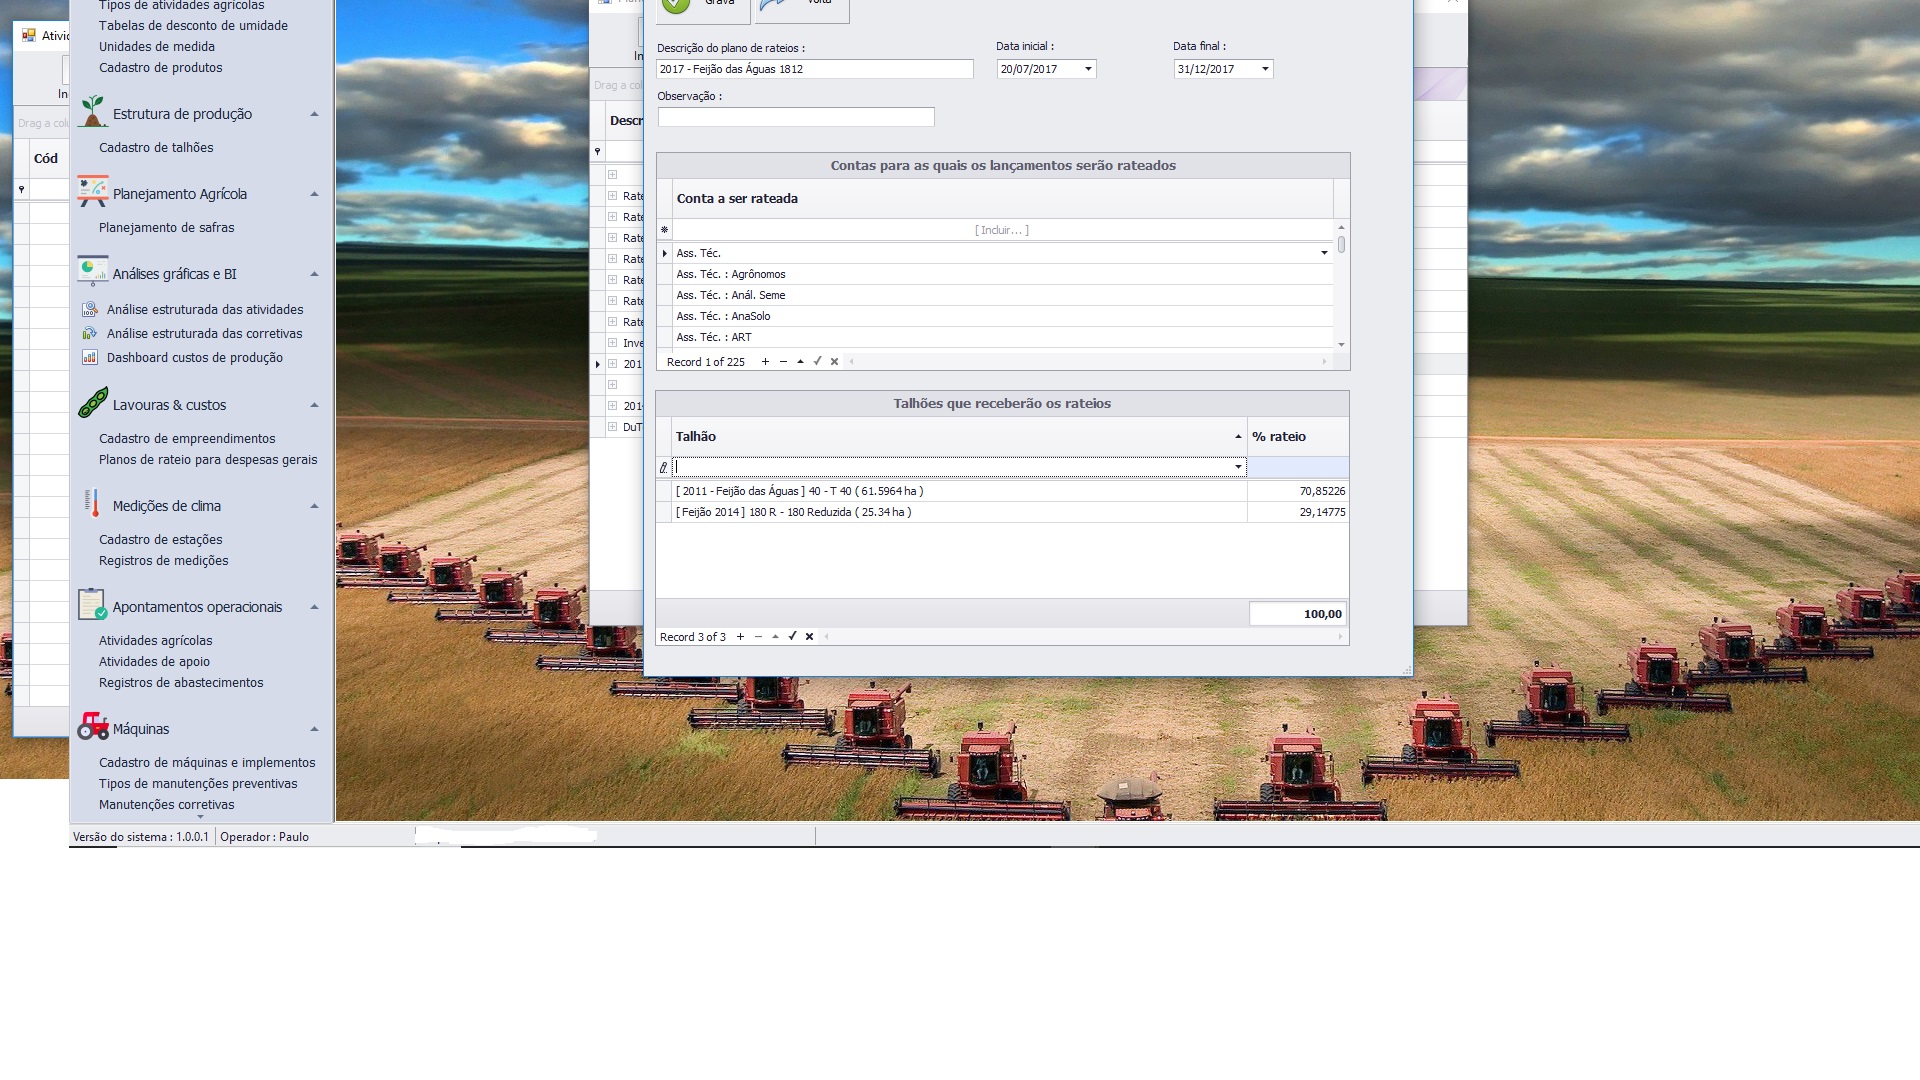Click filter icon in Atividades window grid

[x=21, y=189]
